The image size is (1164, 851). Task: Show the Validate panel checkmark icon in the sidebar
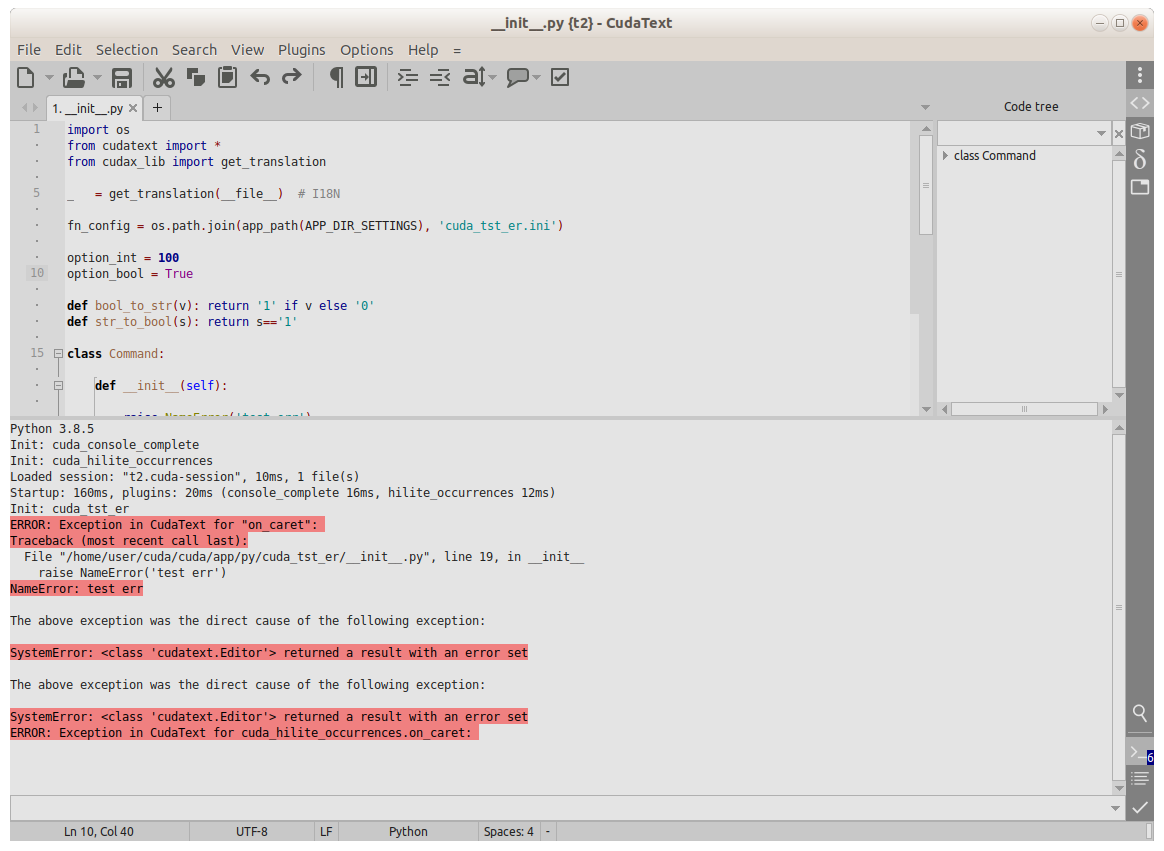click(x=1140, y=806)
